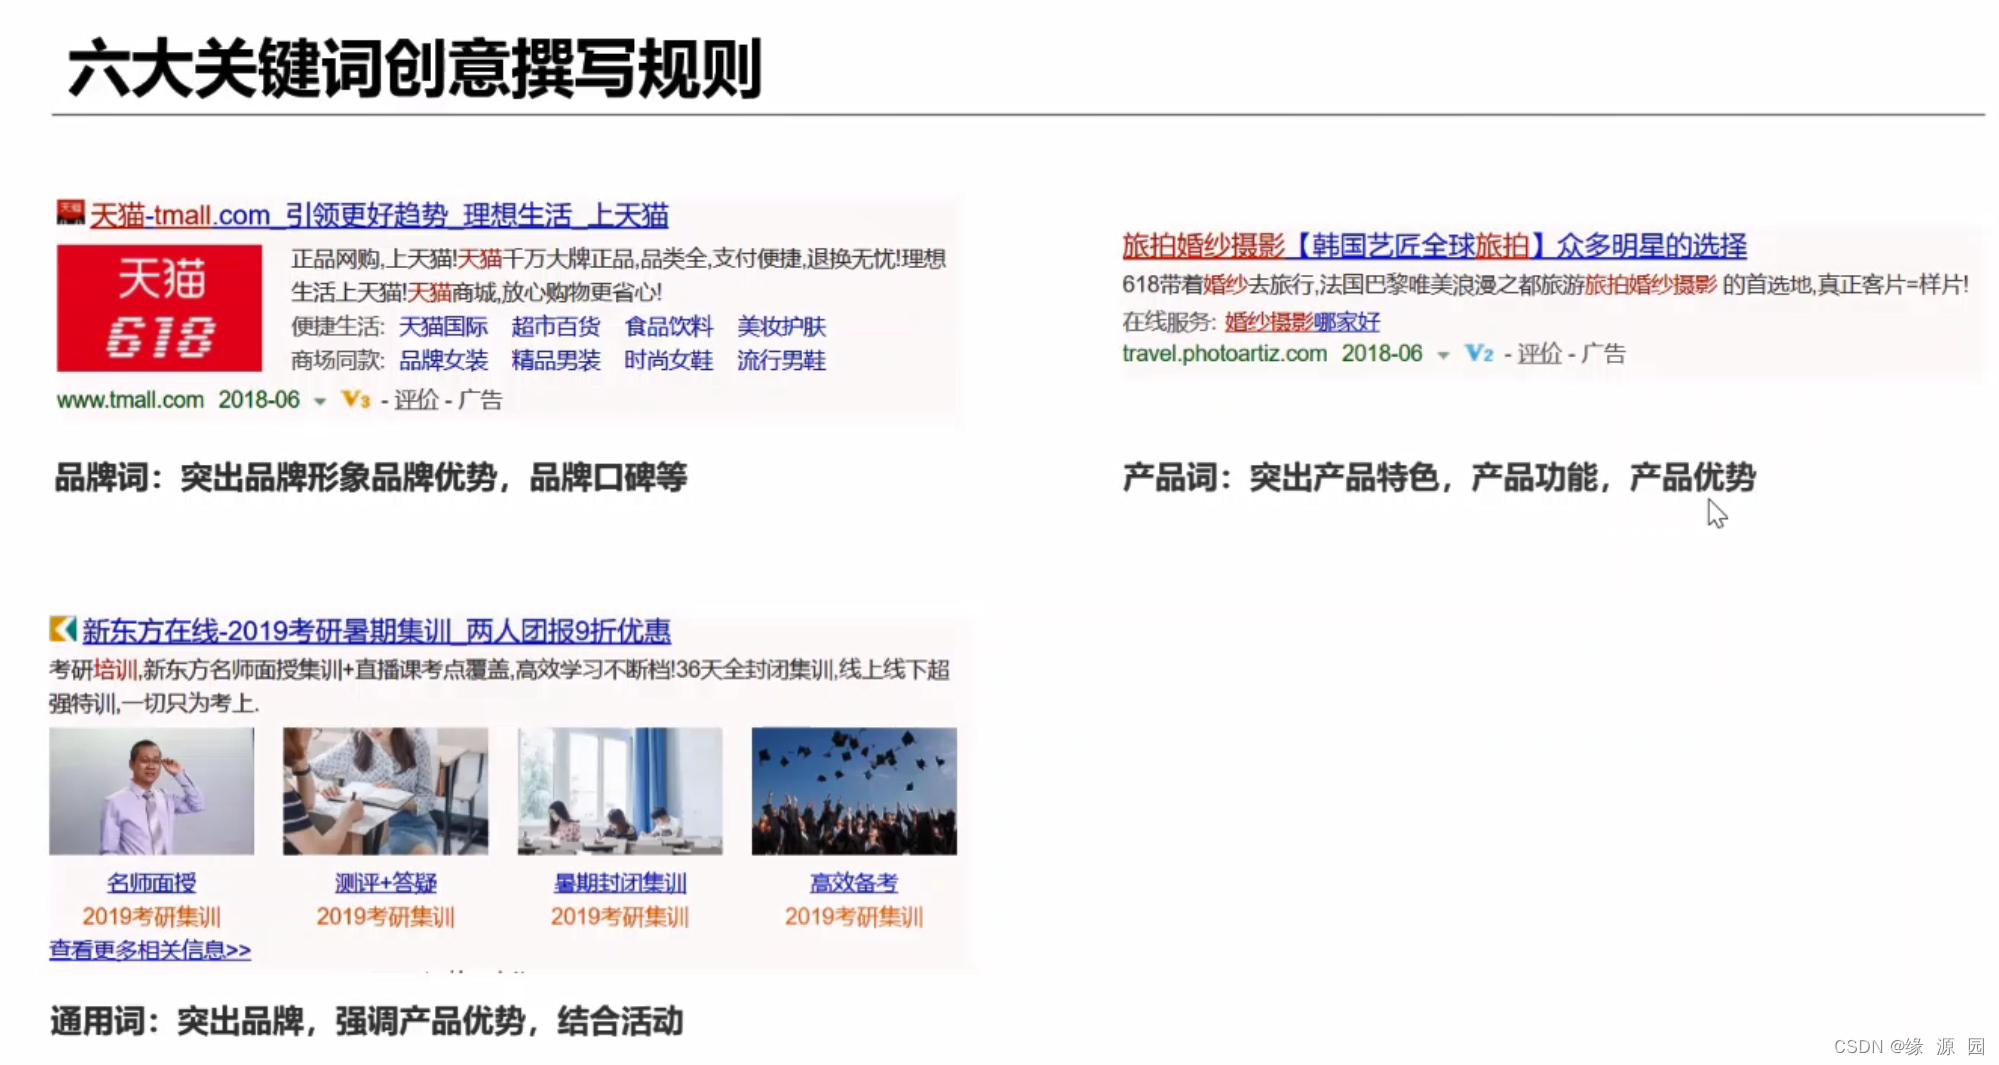This screenshot has height=1065, width=1999.
Task: Open the 高效备考 link
Action: (x=854, y=883)
